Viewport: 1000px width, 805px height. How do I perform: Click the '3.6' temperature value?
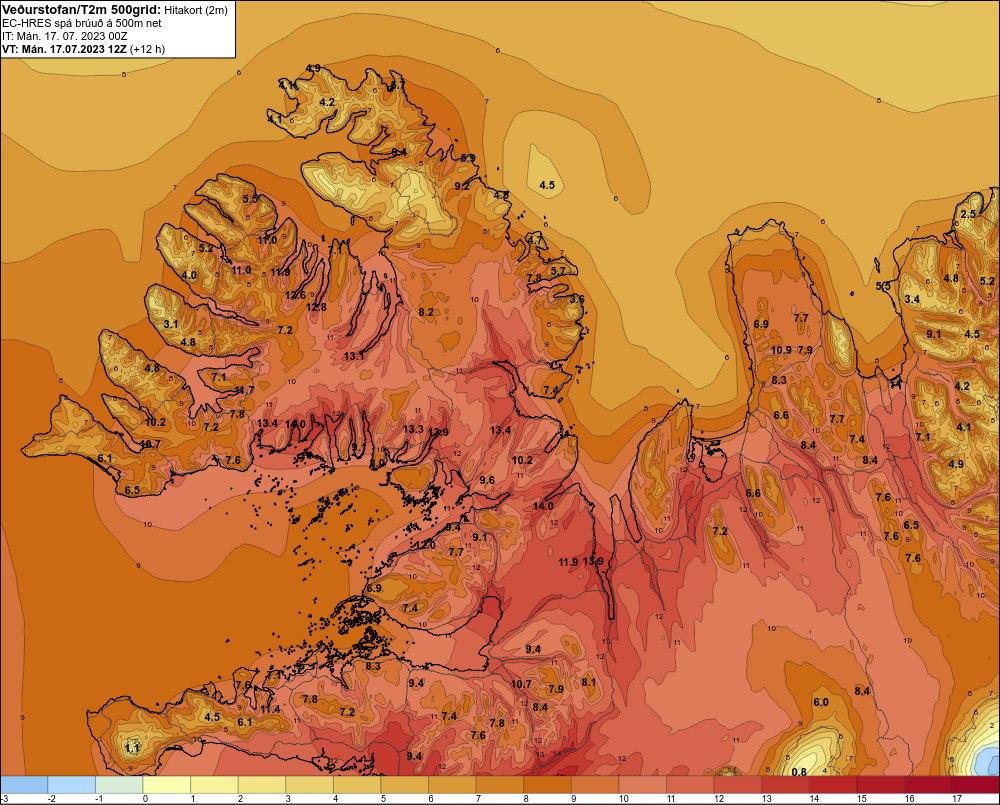tap(577, 299)
